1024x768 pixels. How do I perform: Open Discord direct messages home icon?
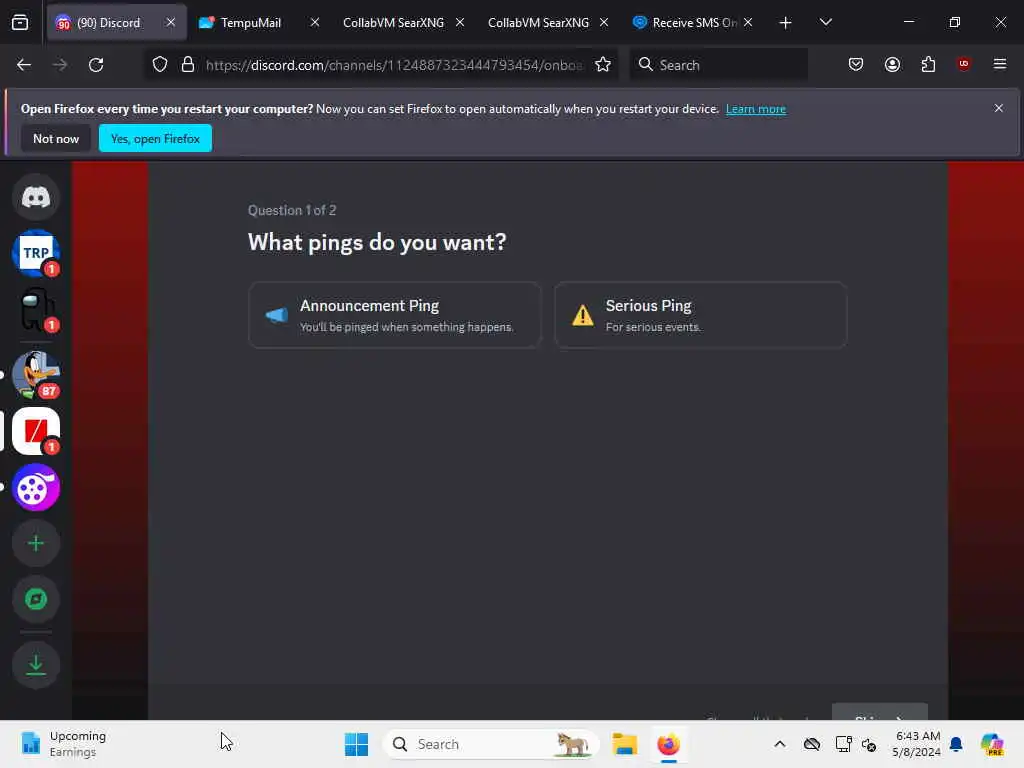[x=36, y=197]
